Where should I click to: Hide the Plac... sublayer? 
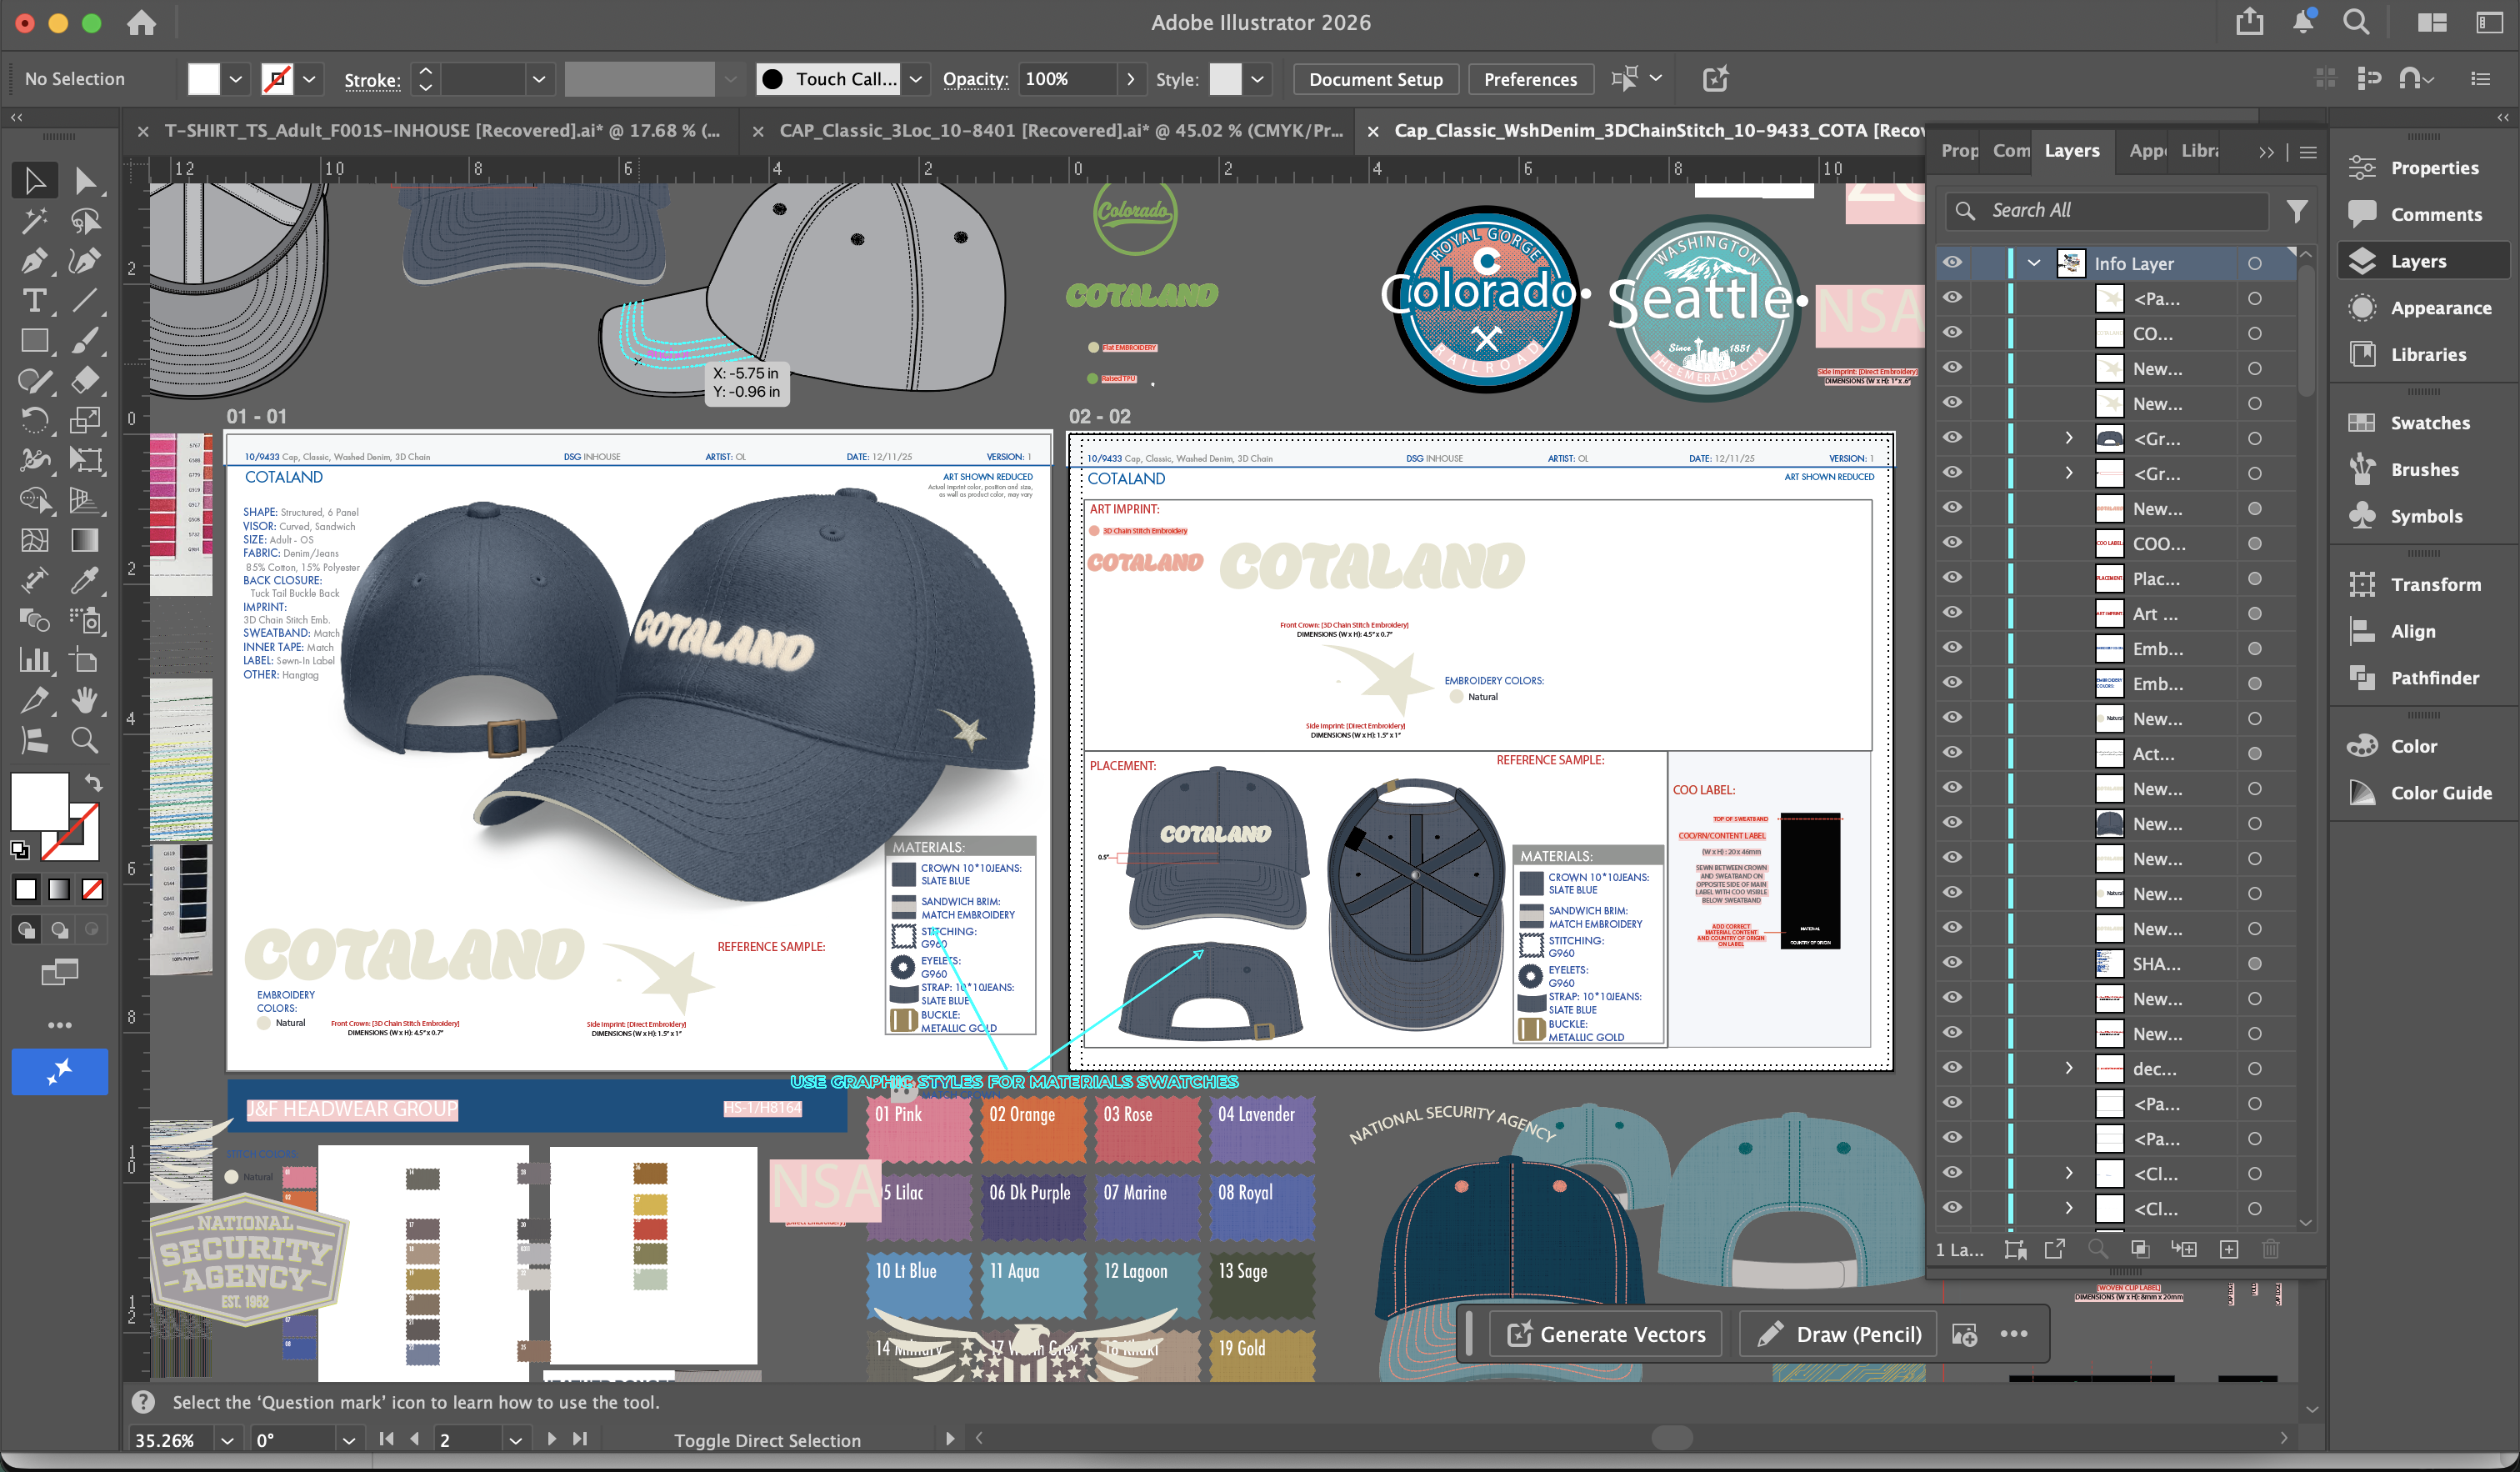pos(1952,578)
